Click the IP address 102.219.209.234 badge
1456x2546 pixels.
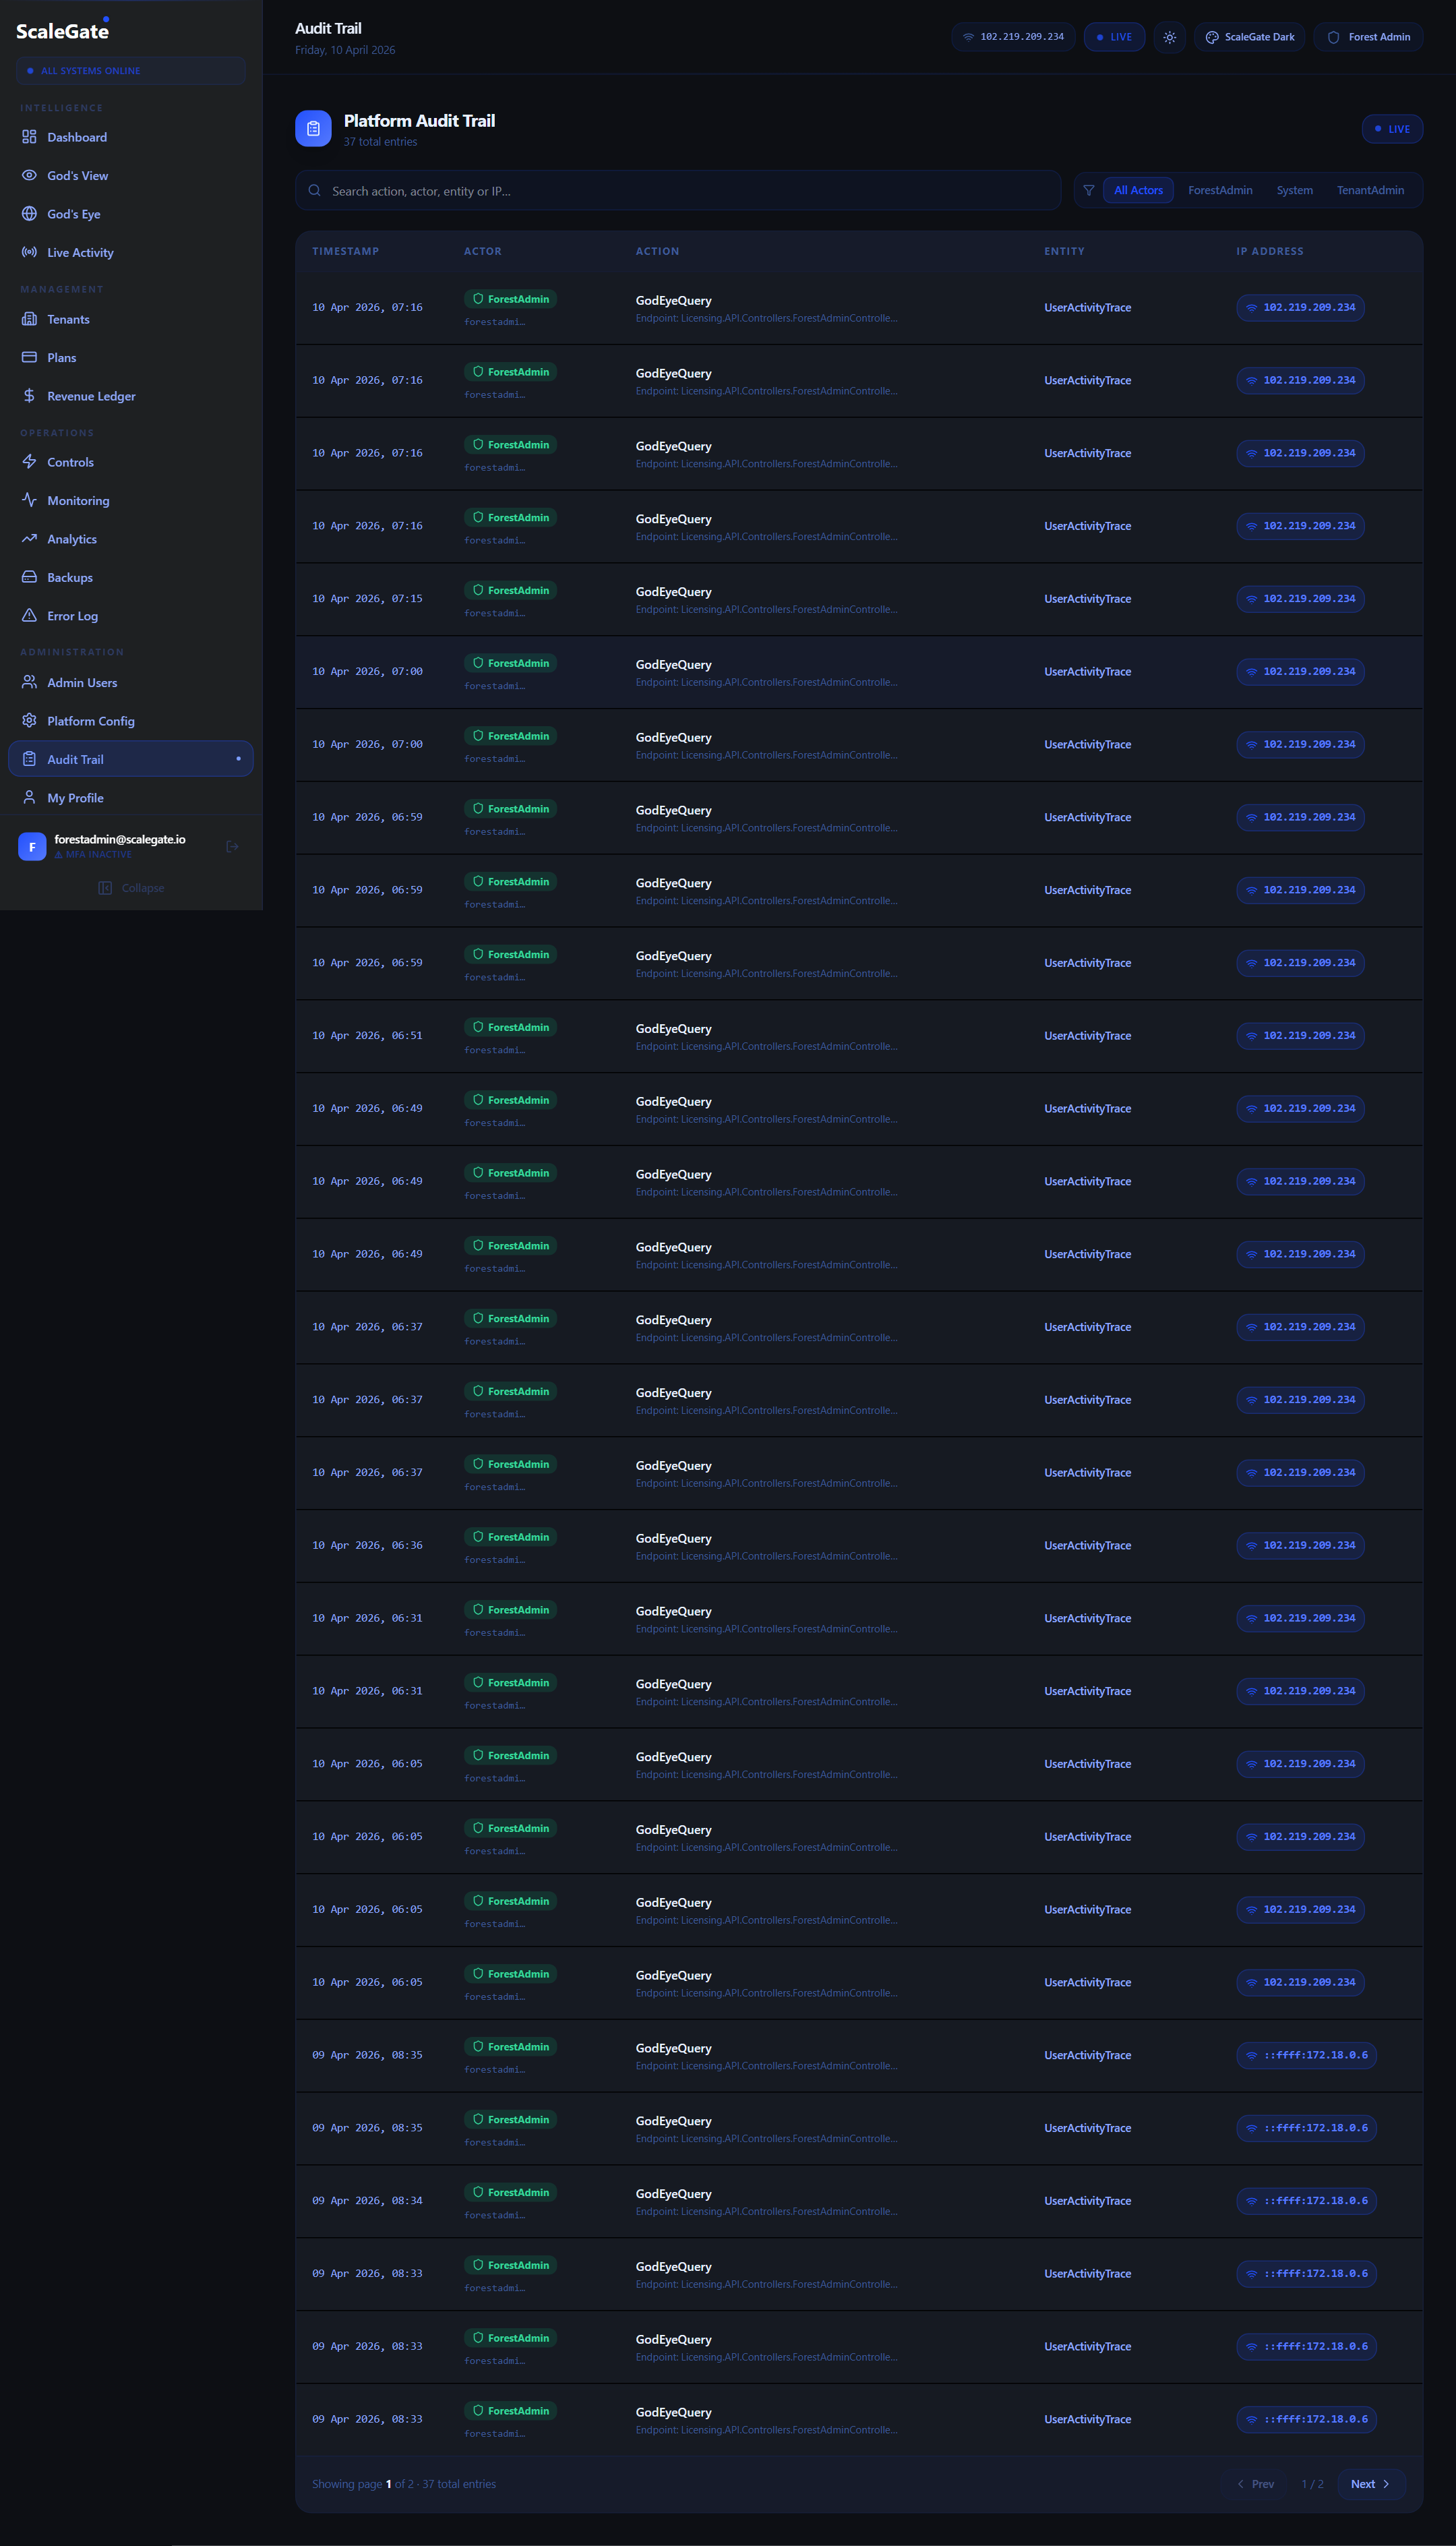click(1300, 307)
